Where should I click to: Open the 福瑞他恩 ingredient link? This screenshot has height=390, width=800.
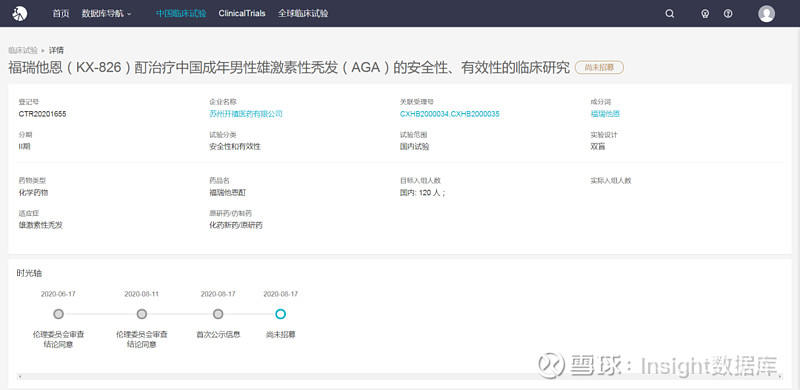[605, 114]
